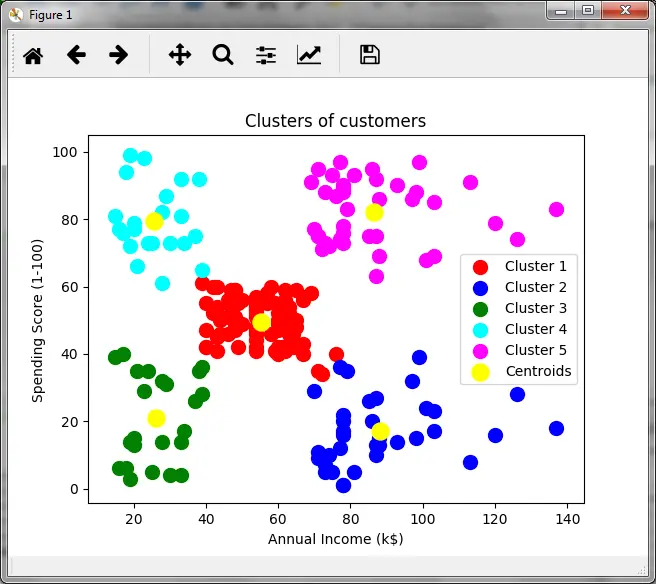Click the yellow centroid in the magenta cluster
656x584 pixels.
[374, 212]
